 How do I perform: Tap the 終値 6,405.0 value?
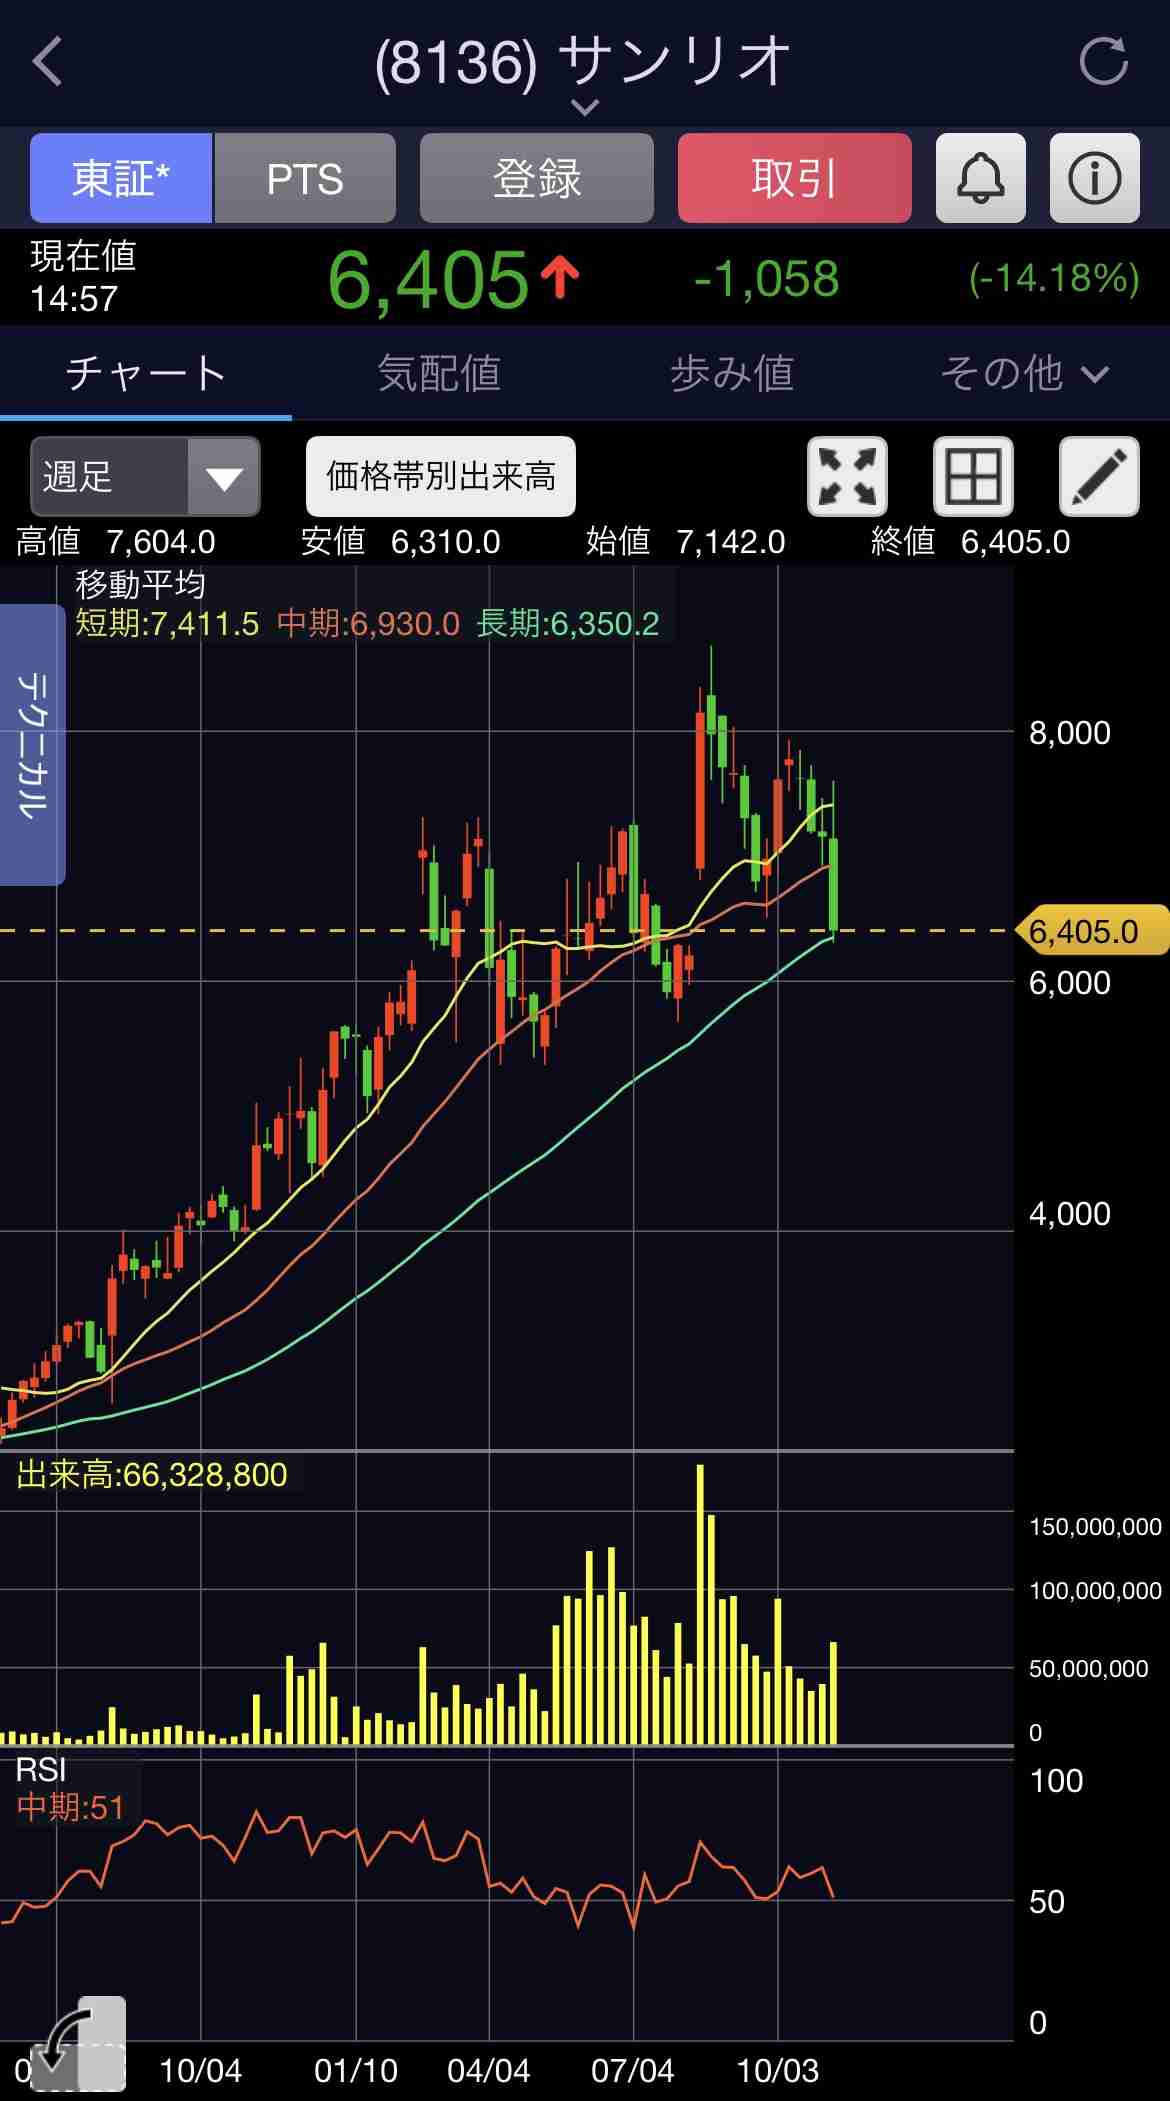971,542
